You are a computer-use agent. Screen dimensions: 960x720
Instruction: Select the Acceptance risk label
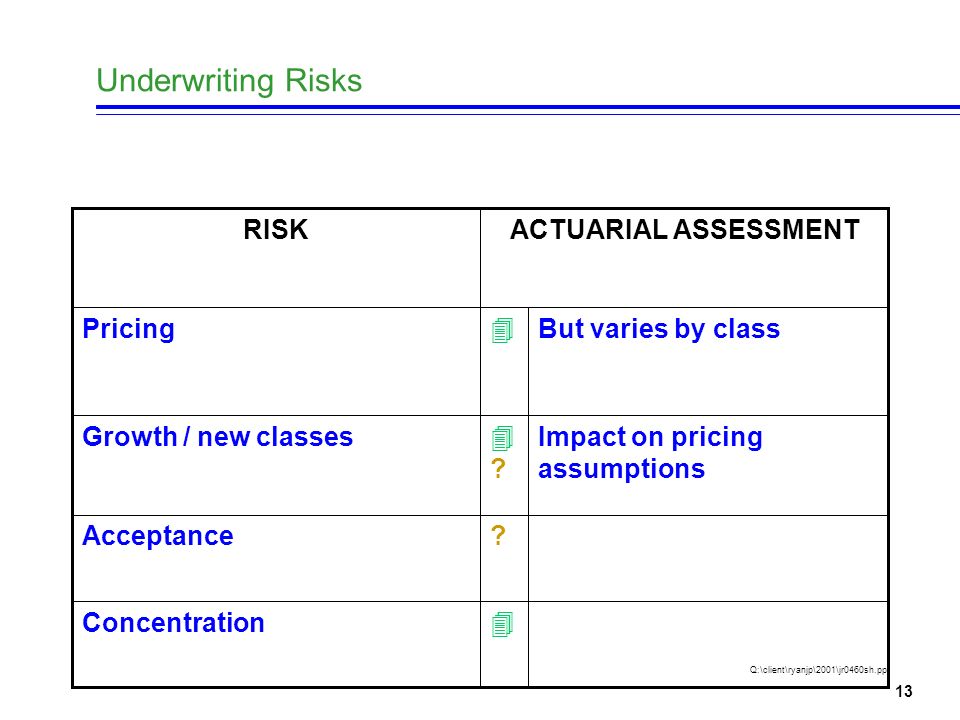click(158, 536)
